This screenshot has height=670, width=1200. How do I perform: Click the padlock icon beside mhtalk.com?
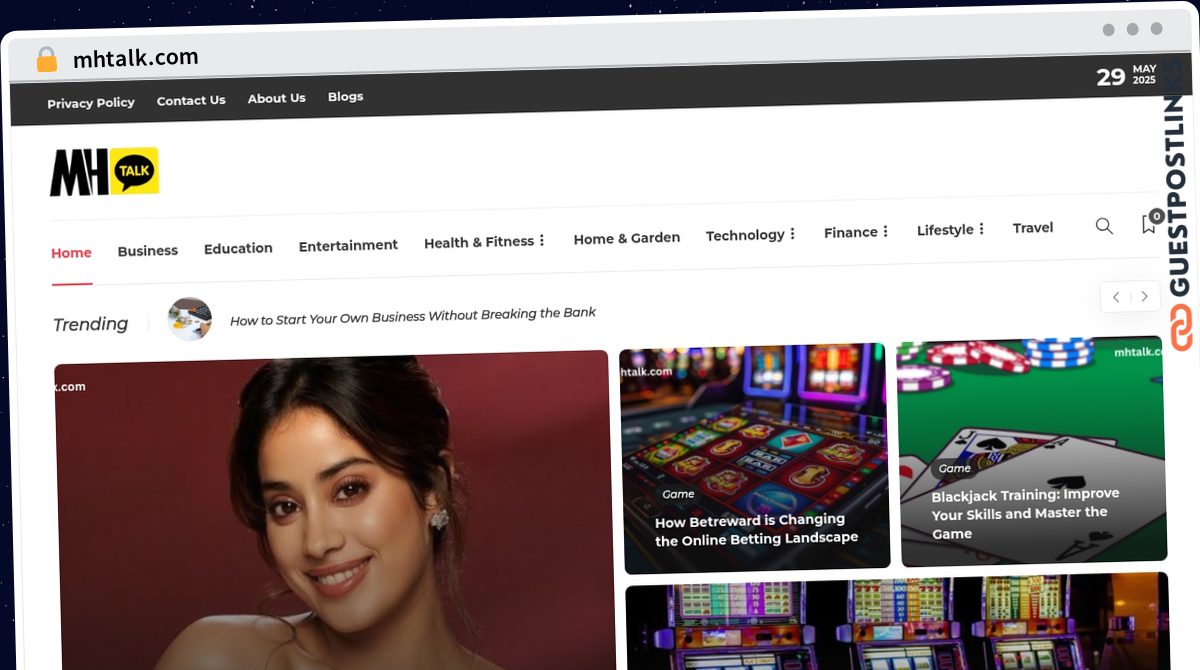46,60
